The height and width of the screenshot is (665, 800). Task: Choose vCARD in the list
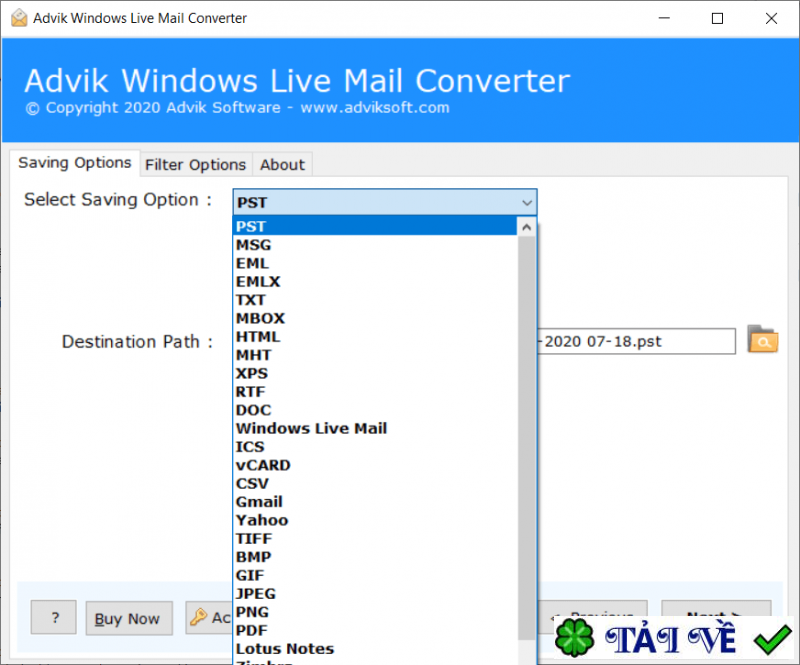[375, 465]
